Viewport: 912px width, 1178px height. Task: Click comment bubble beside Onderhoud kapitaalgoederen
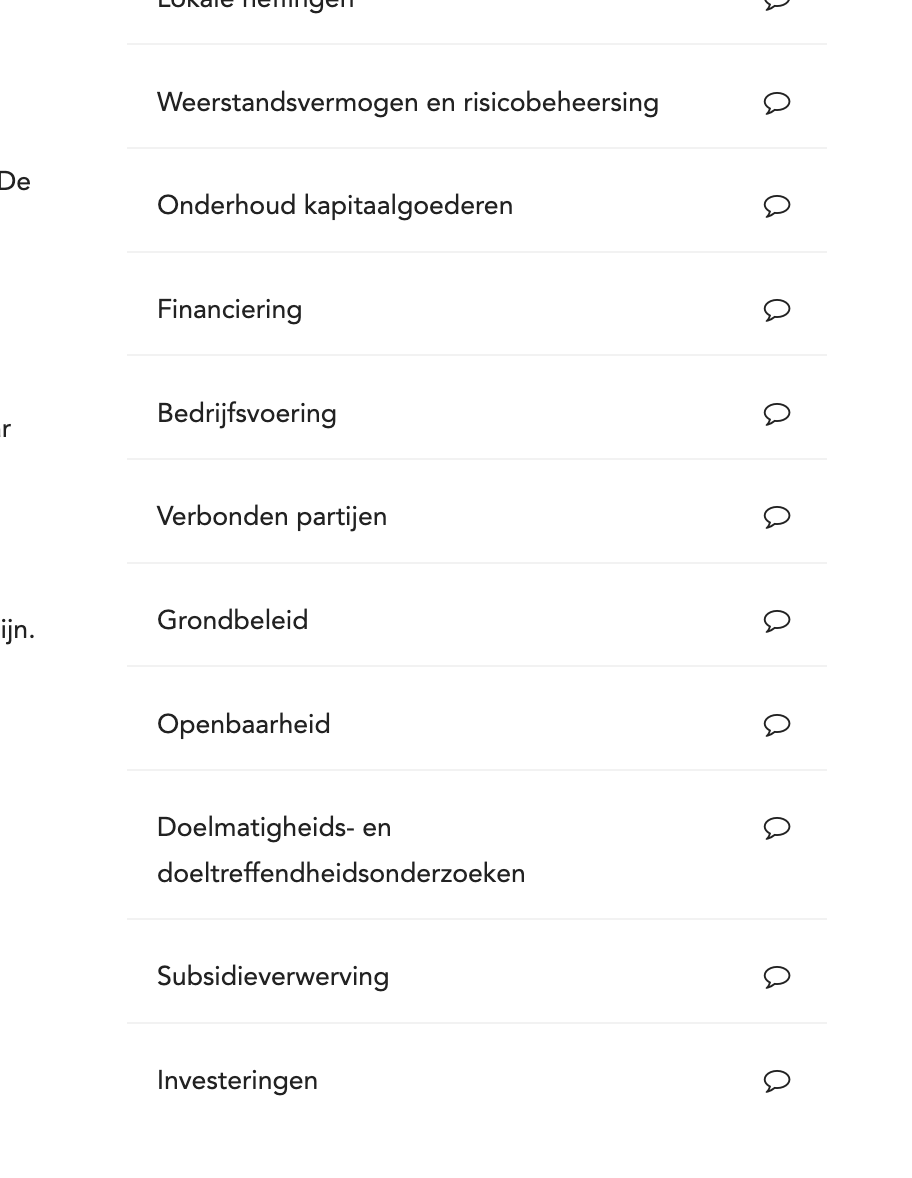pos(777,206)
